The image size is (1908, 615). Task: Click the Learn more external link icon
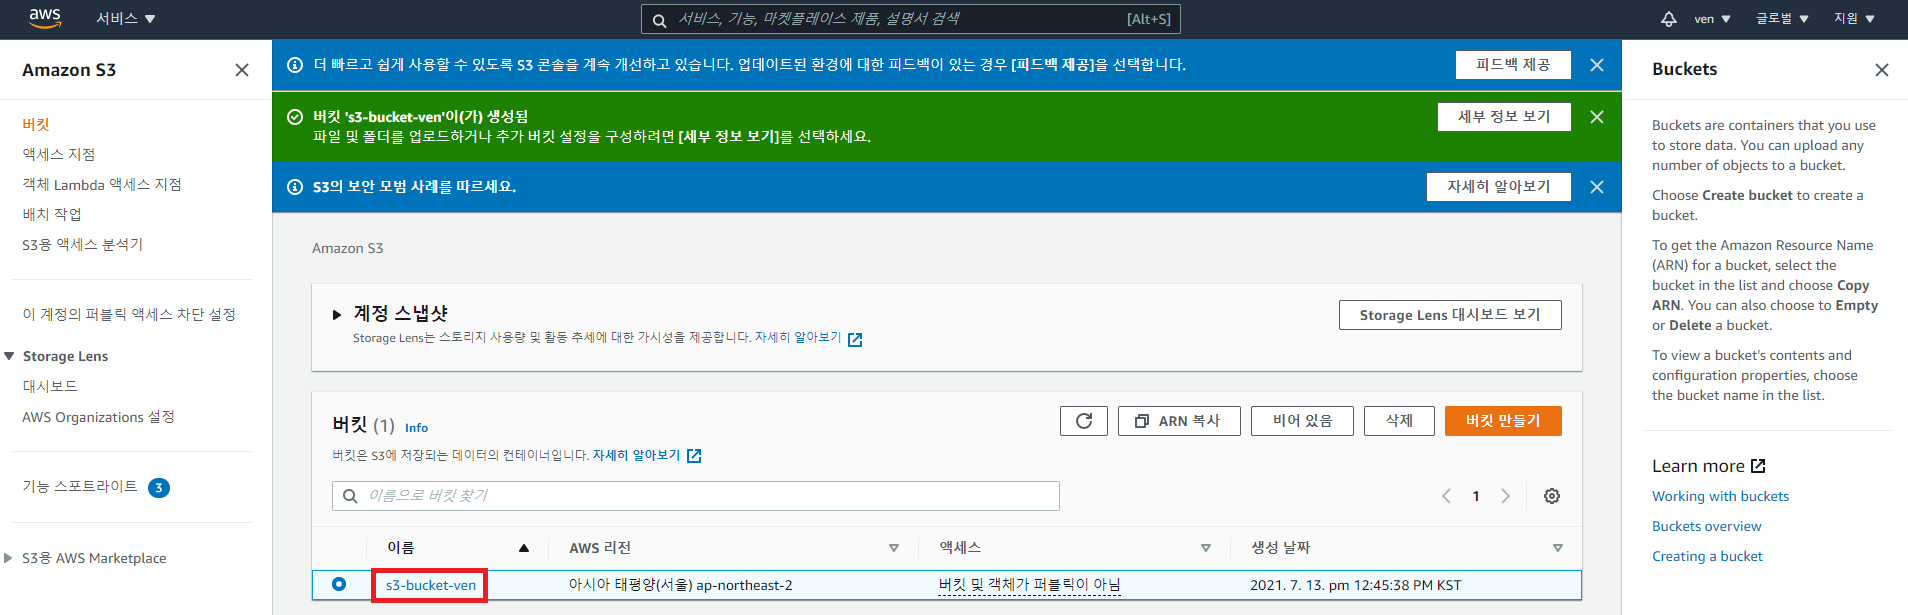(1759, 466)
